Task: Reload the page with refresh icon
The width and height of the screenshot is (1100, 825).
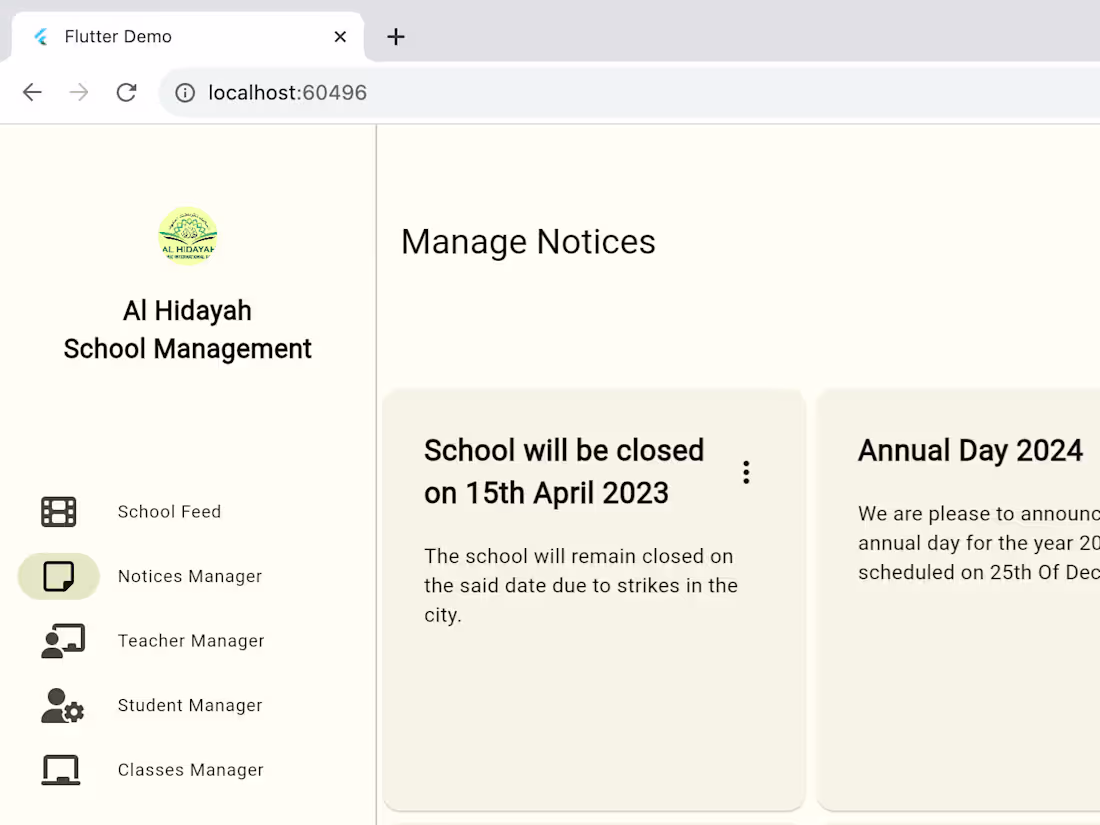Action: (126, 93)
